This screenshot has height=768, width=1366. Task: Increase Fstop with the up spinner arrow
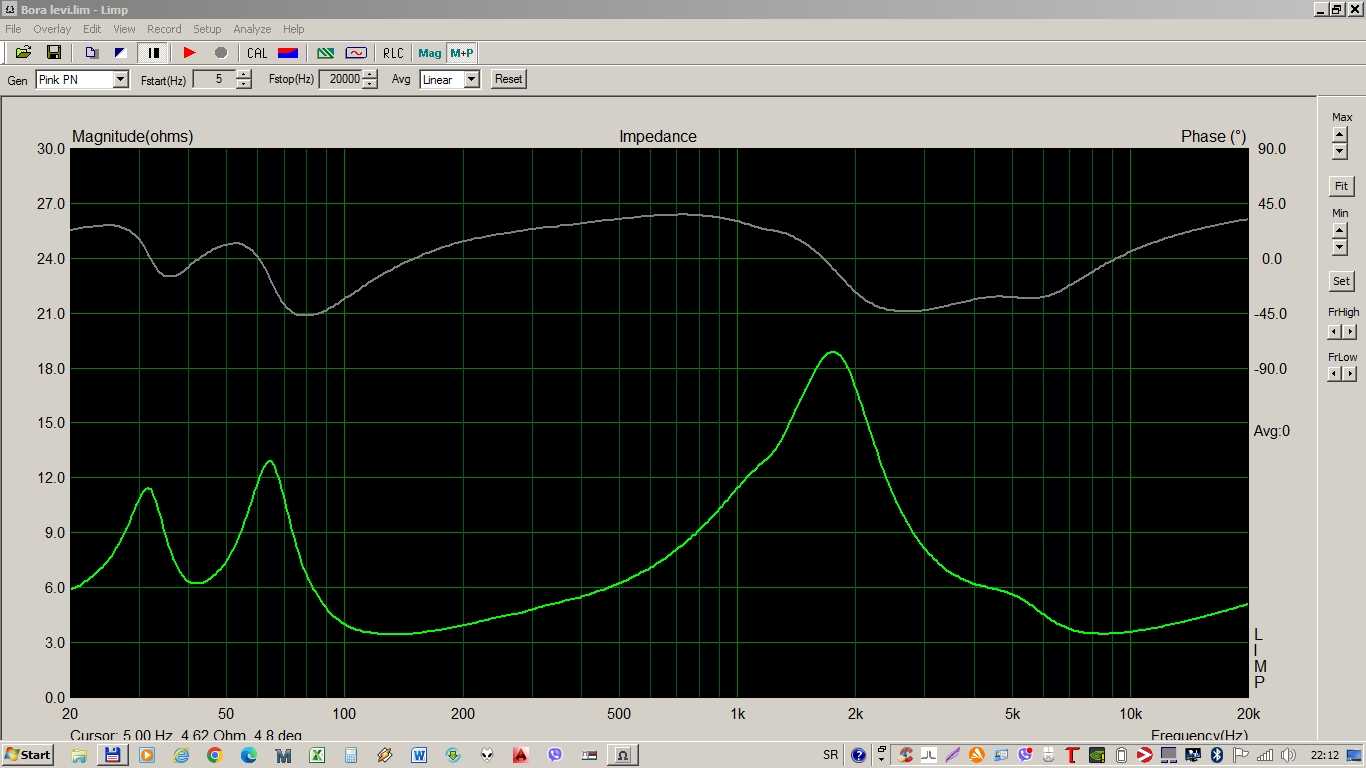coord(370,74)
